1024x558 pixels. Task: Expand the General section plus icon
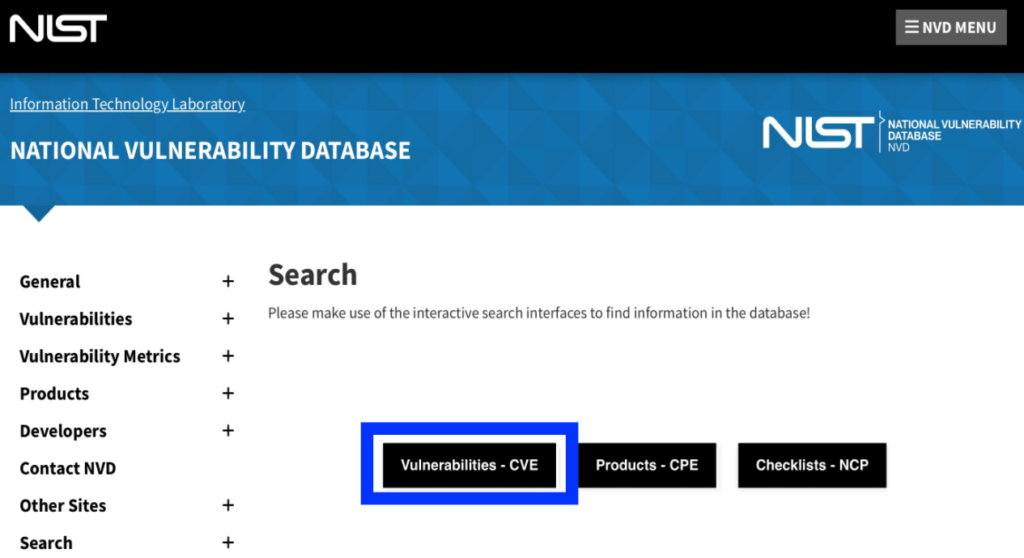click(x=228, y=282)
